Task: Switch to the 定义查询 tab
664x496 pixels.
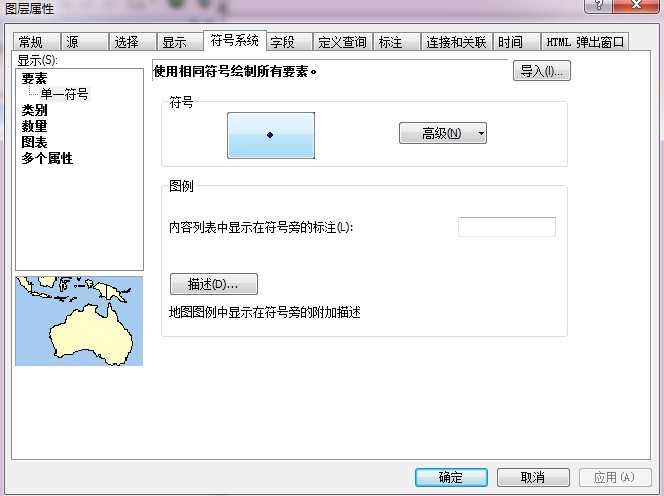Action: (342, 42)
